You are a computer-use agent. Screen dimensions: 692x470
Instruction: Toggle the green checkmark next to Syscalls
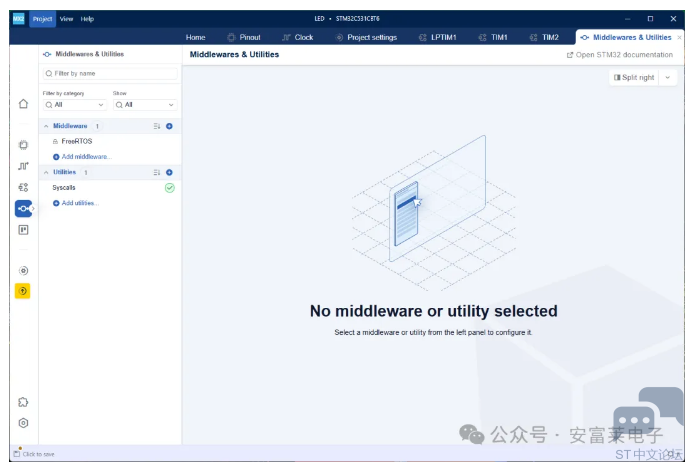click(x=169, y=187)
